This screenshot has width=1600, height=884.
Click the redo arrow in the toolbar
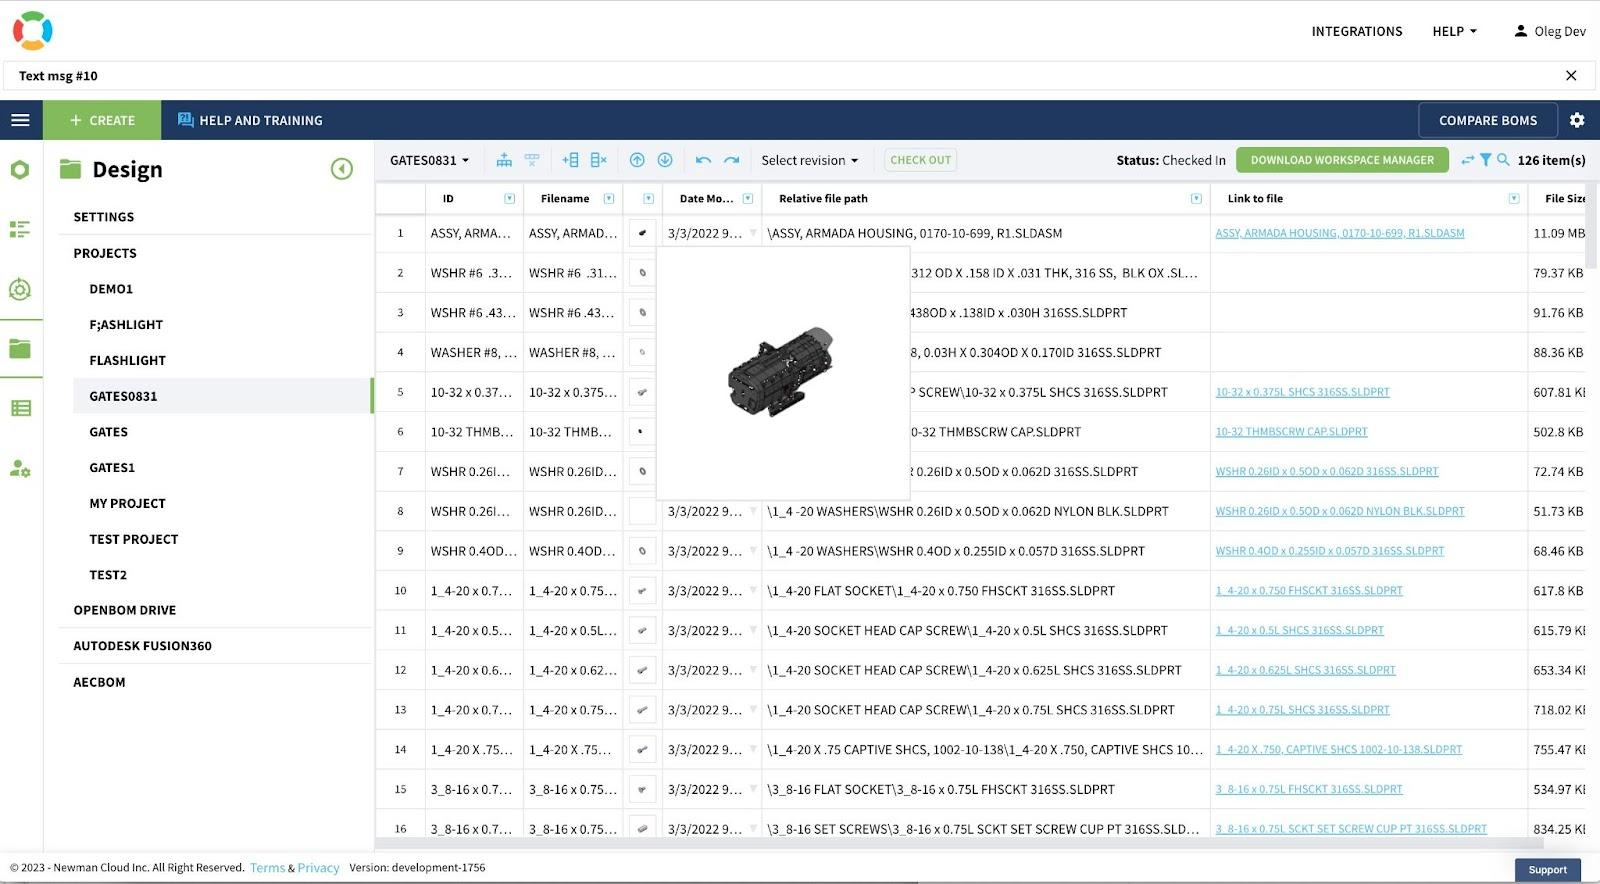731,160
